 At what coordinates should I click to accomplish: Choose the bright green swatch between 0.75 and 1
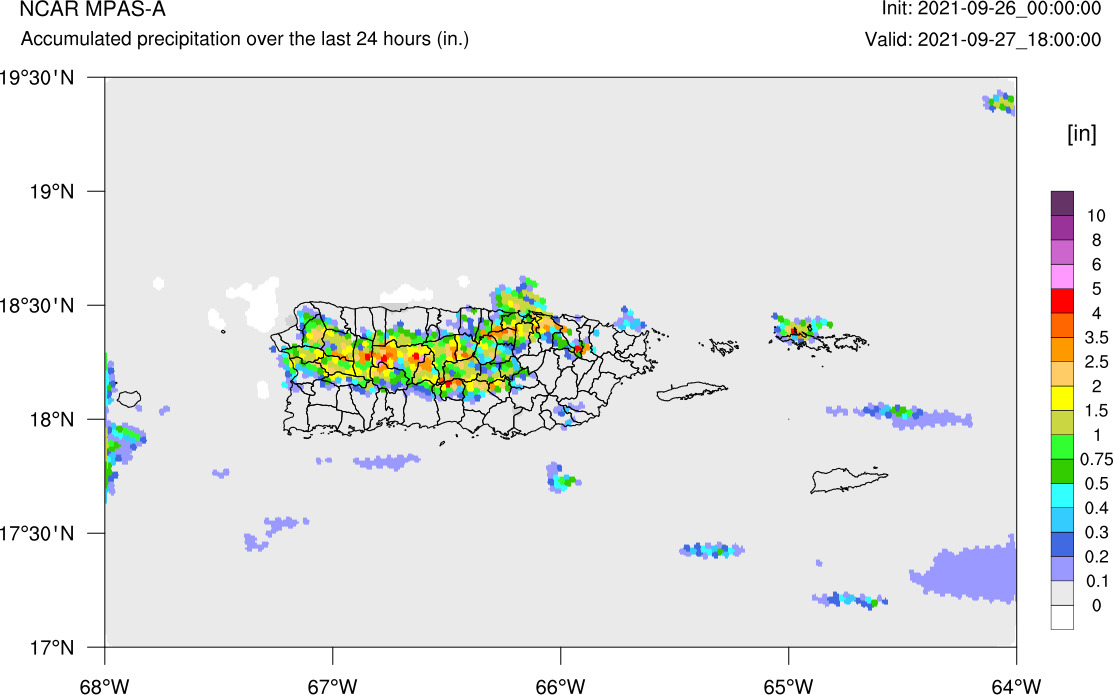tap(1062, 447)
